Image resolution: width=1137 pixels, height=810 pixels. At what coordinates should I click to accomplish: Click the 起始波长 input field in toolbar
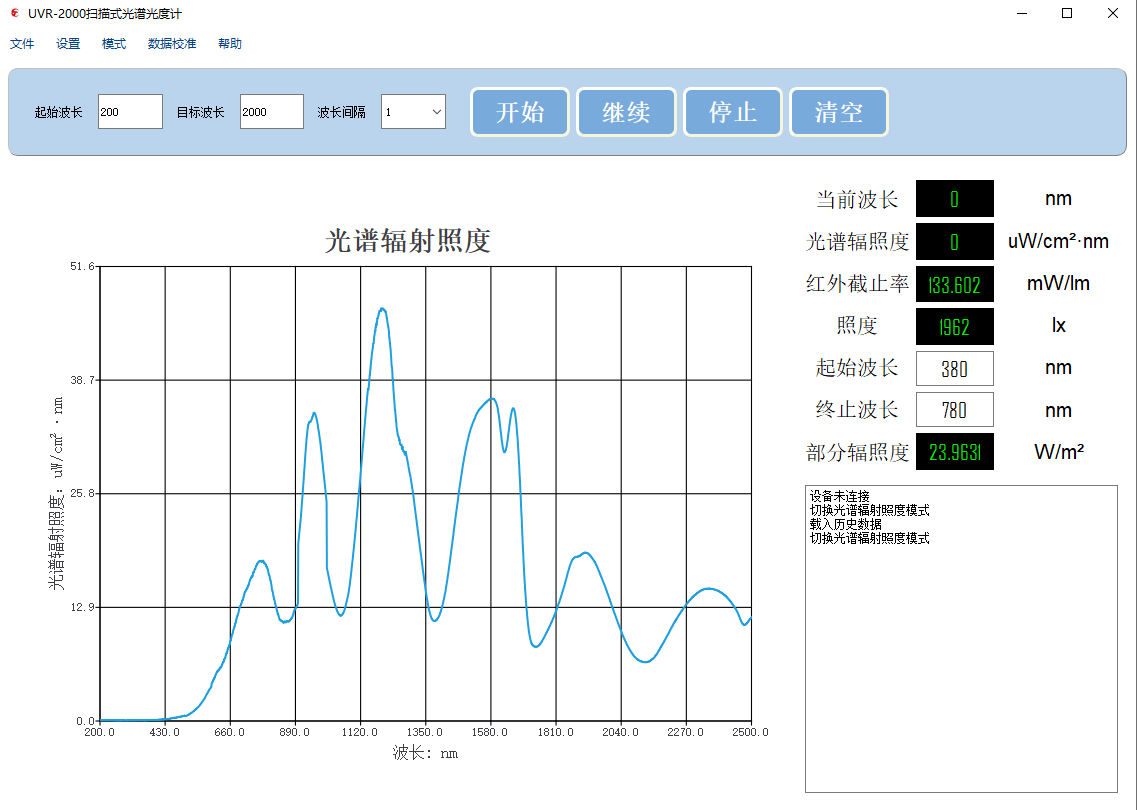coord(131,112)
